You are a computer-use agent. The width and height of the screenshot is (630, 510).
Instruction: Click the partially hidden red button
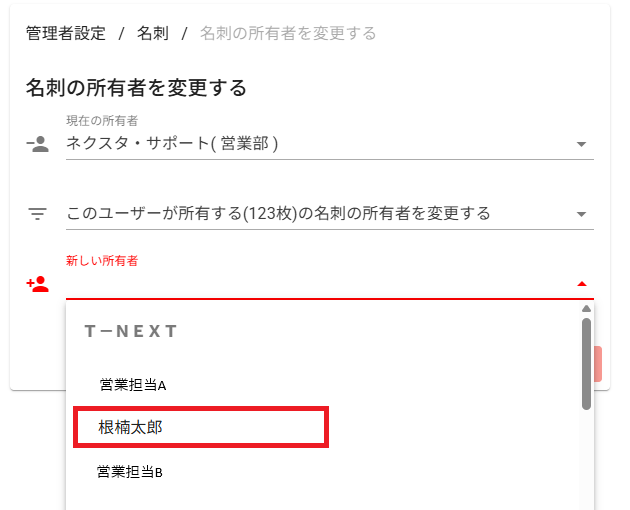coord(598,364)
